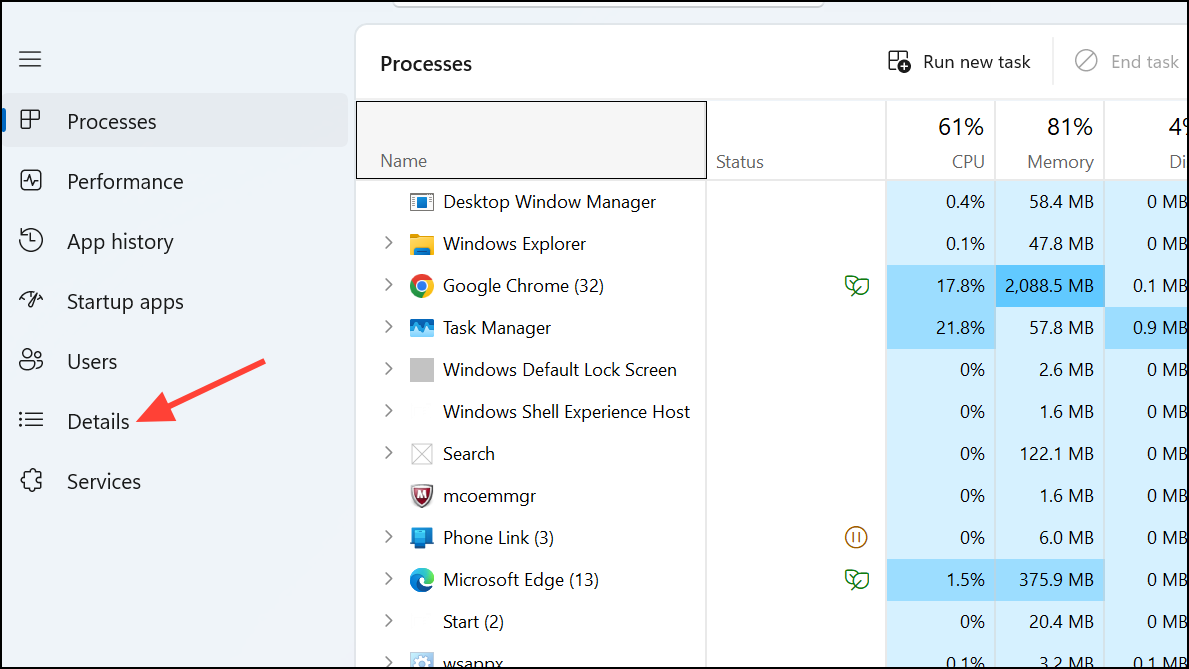
Task: Collapse options for Phone Link group
Action: click(389, 537)
